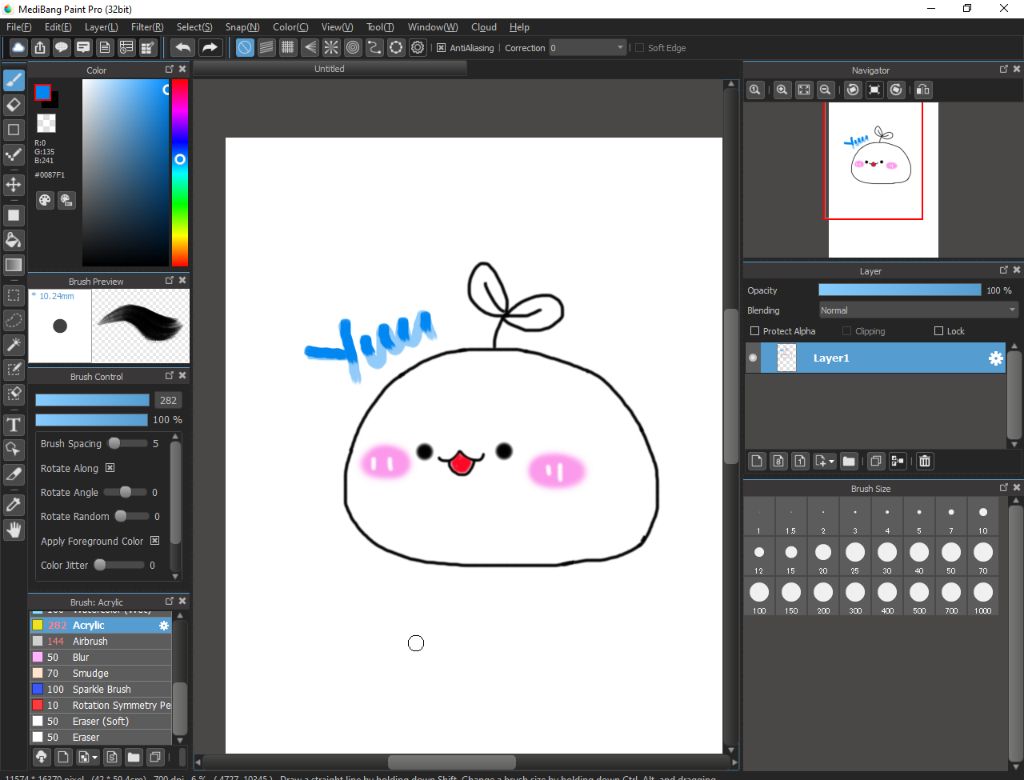Select the Hand pan tool
The width and height of the screenshot is (1024, 780).
tap(14, 529)
